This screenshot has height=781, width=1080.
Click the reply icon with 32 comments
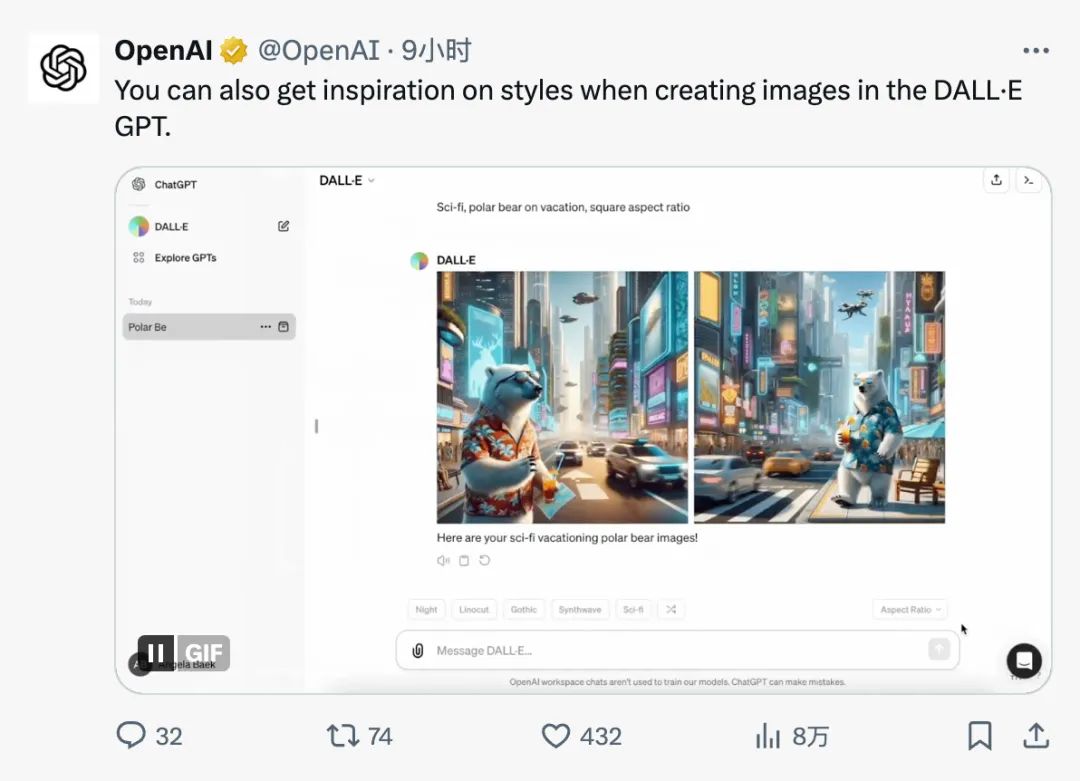(x=132, y=736)
